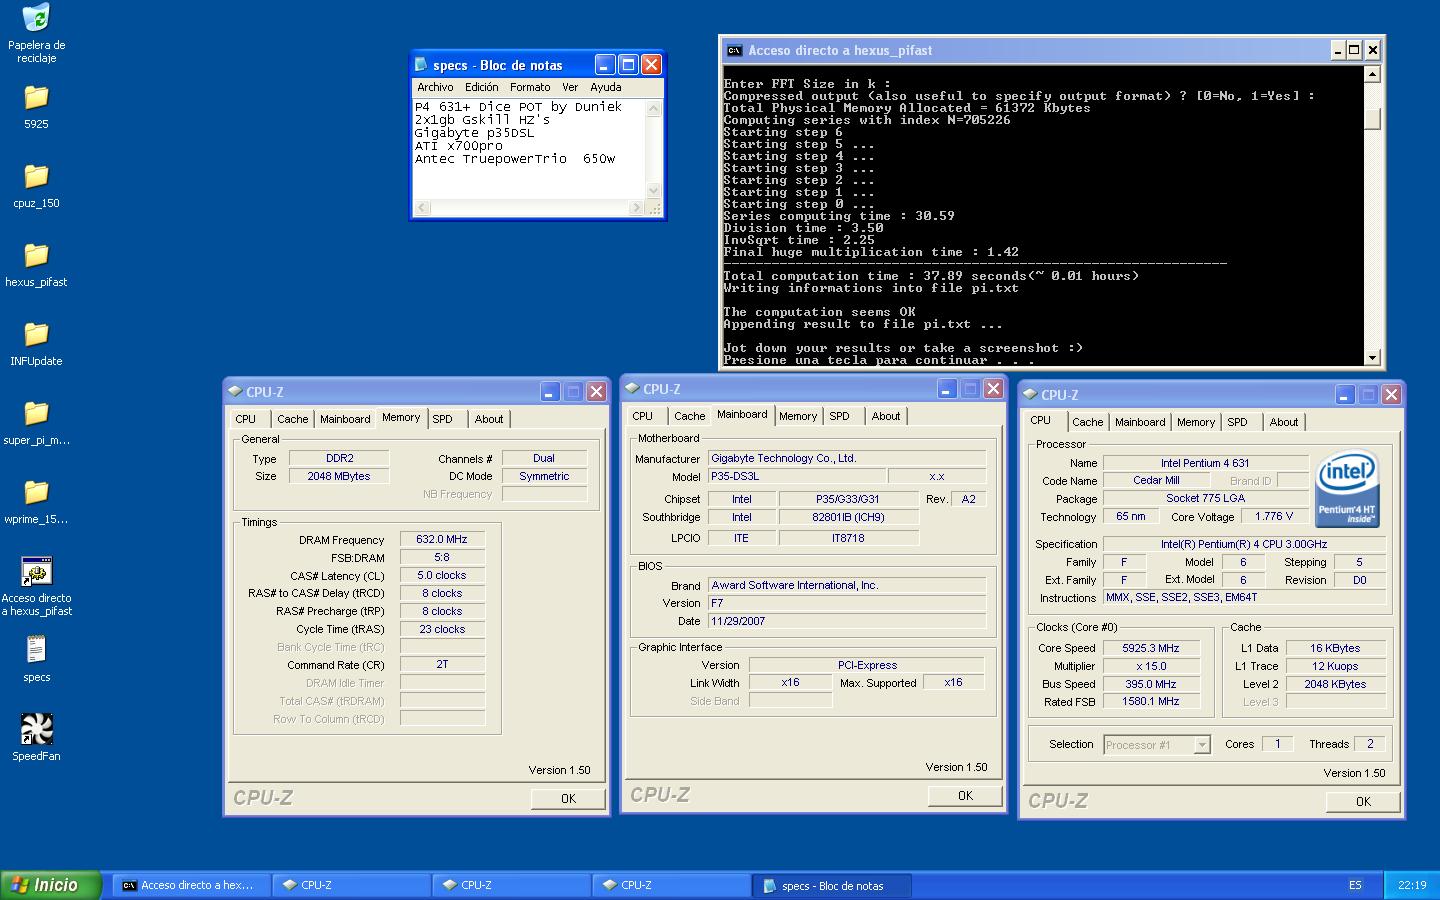Click Notepad horizontal scrollbar left arrow
This screenshot has width=1440, height=900.
click(422, 208)
